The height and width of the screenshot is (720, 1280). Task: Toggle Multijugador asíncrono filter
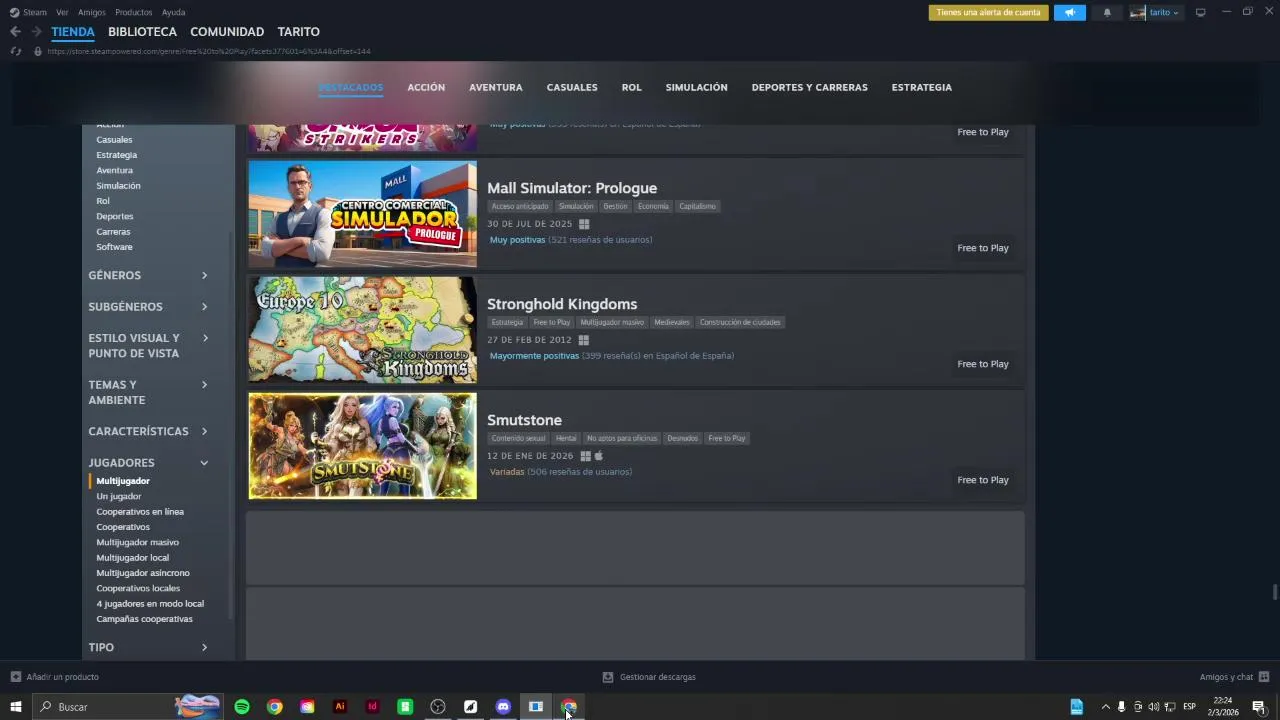pos(143,573)
